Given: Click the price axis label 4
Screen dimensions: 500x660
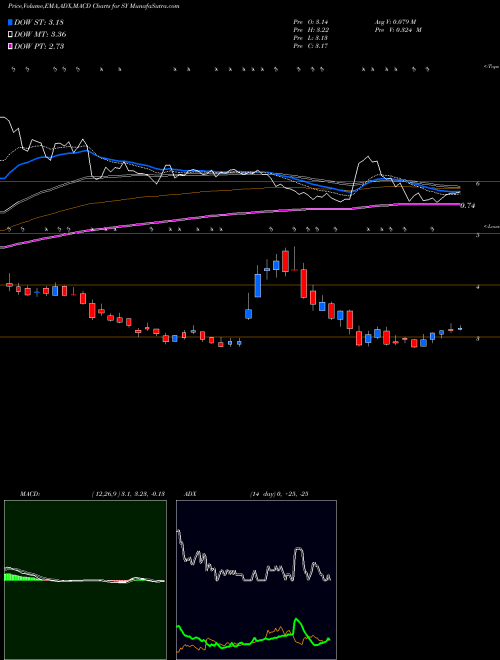Looking at the screenshot, I should pyautogui.click(x=478, y=287).
